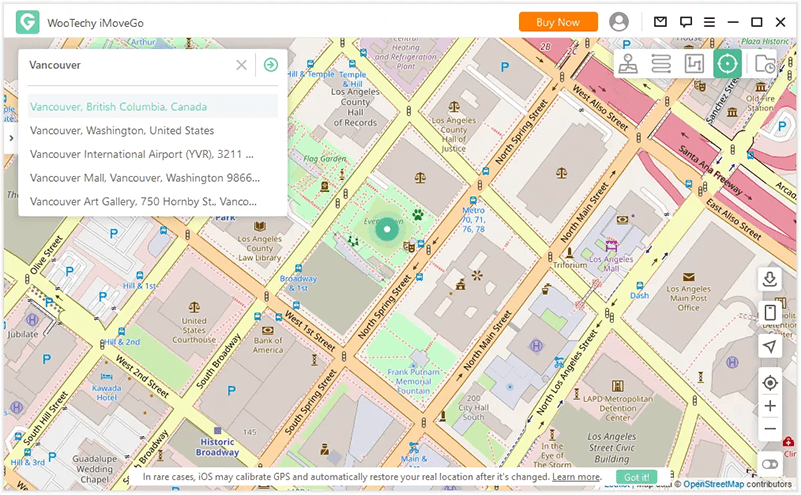Expand the collapsed left side panel
801x495 pixels.
click(x=10, y=138)
